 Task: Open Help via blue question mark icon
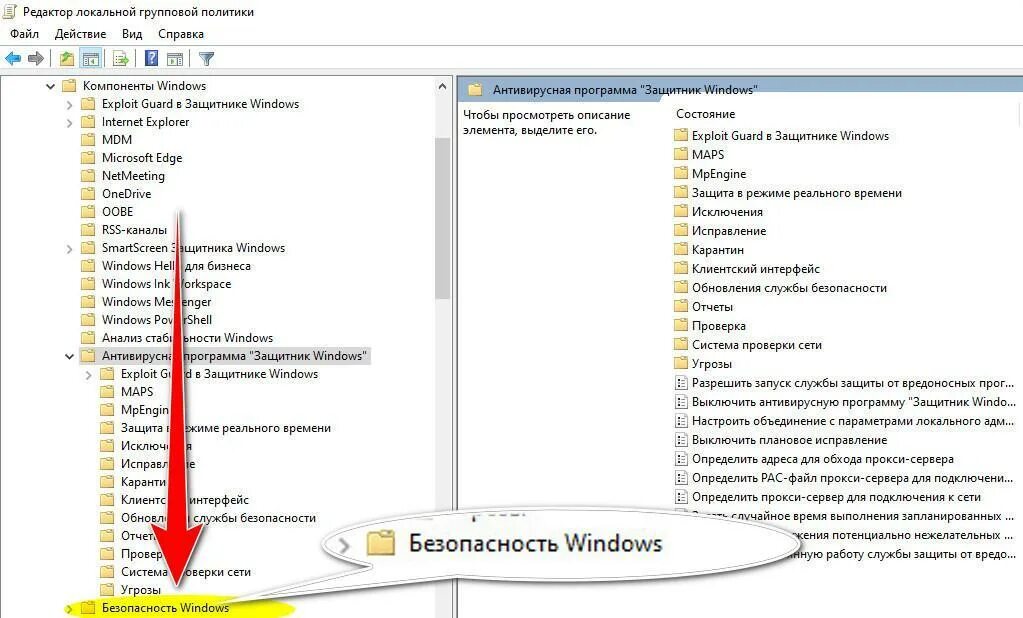151,59
